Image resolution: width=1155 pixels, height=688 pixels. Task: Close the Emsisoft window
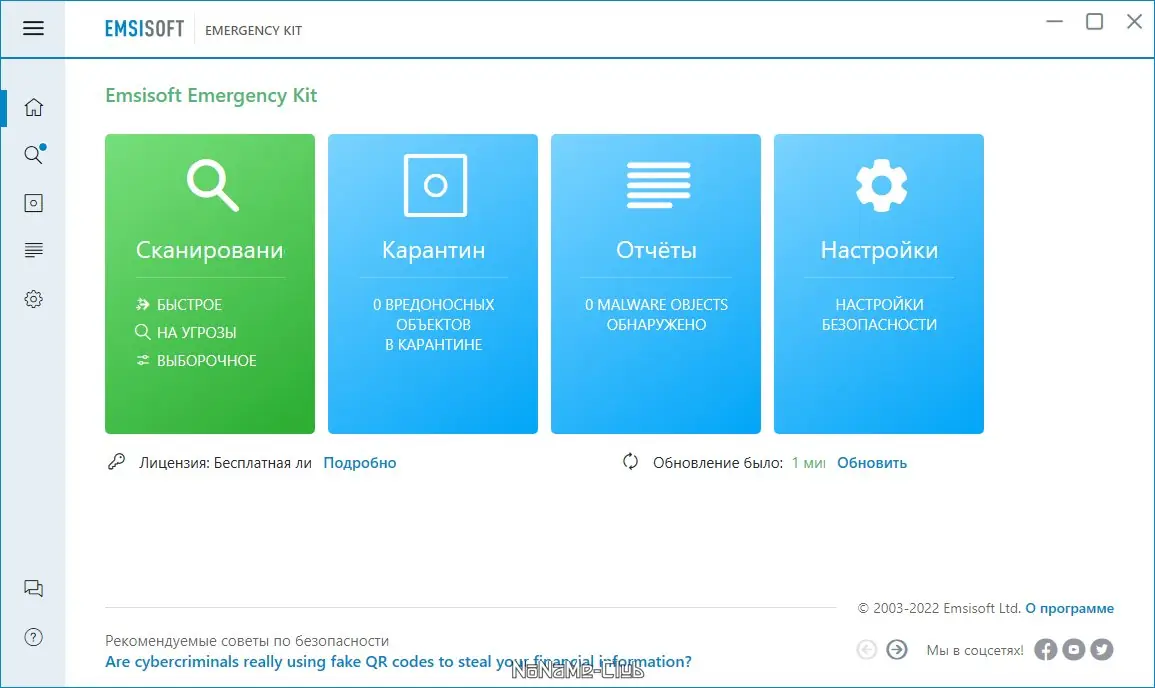[1134, 21]
